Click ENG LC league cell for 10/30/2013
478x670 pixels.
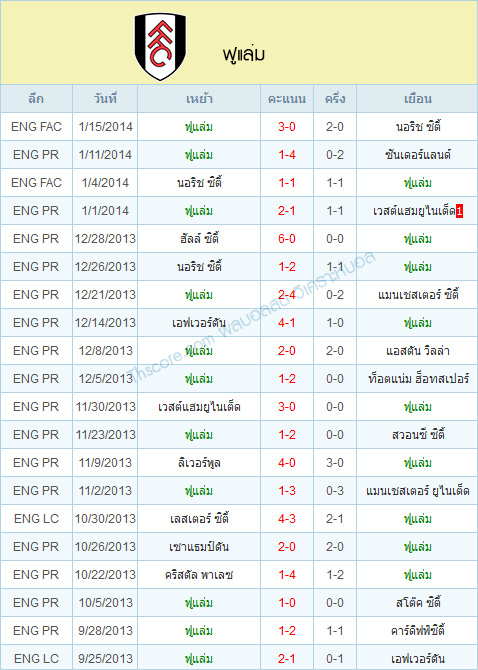coord(36,519)
